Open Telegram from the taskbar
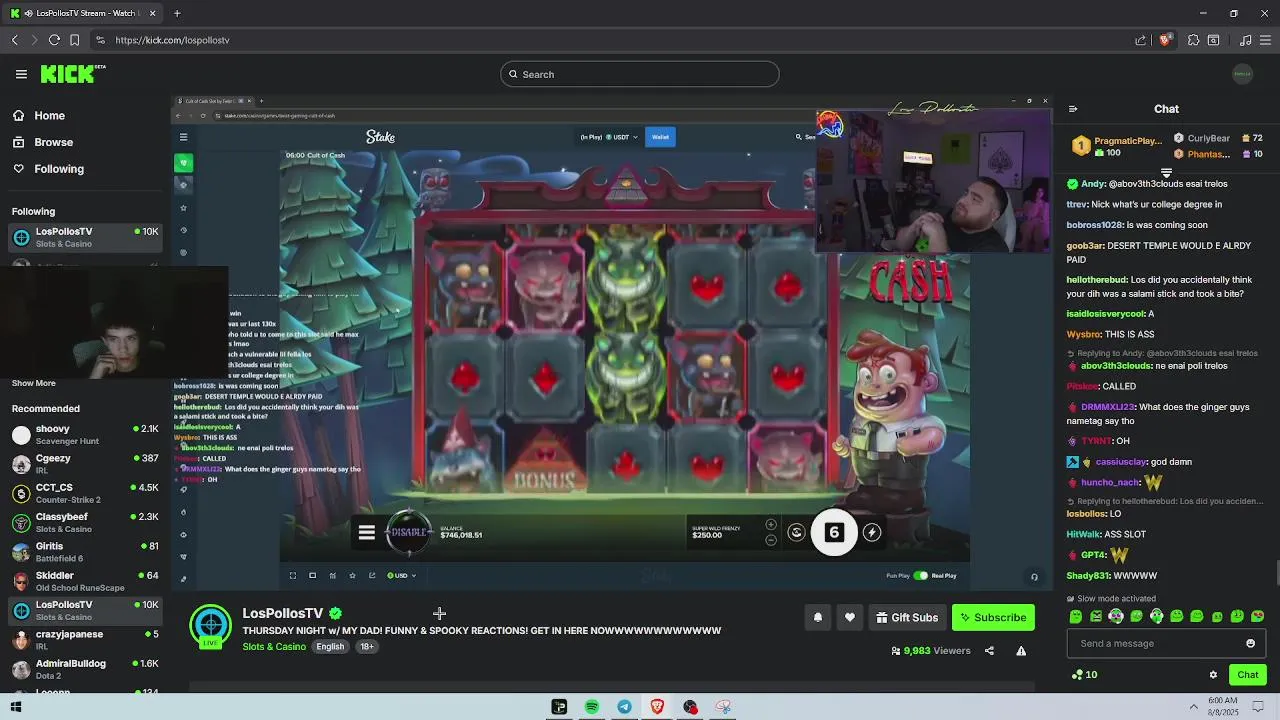 point(624,707)
